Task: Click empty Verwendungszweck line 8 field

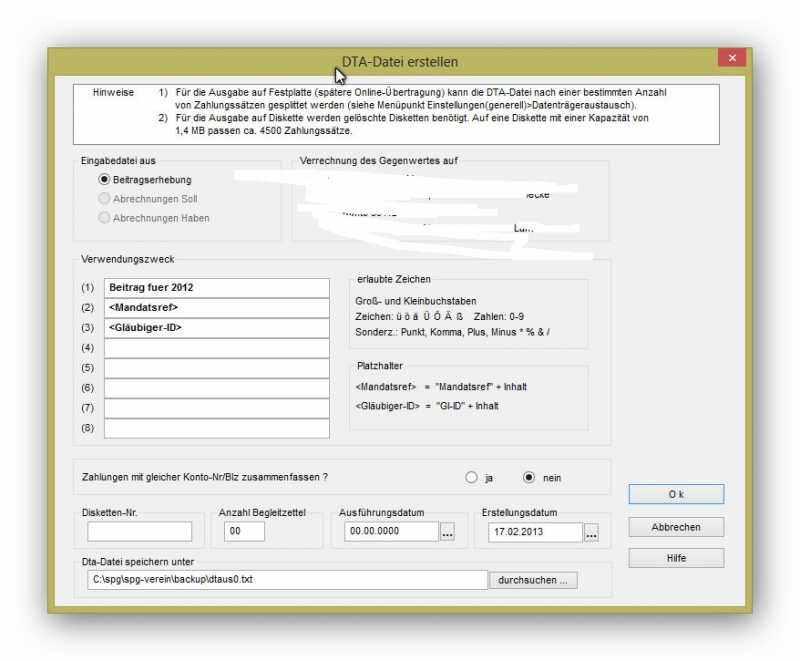Action: pyautogui.click(x=216, y=428)
